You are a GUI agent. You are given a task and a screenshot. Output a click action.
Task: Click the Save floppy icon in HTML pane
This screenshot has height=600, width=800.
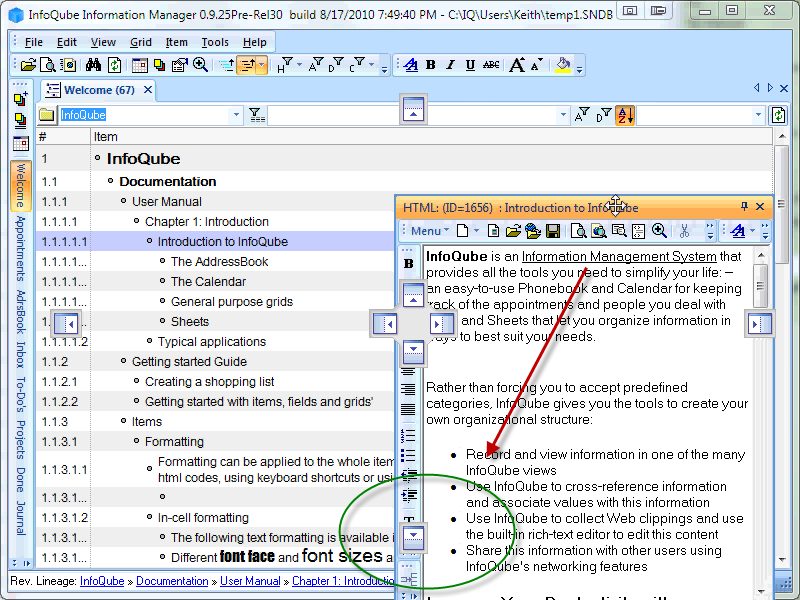553,231
